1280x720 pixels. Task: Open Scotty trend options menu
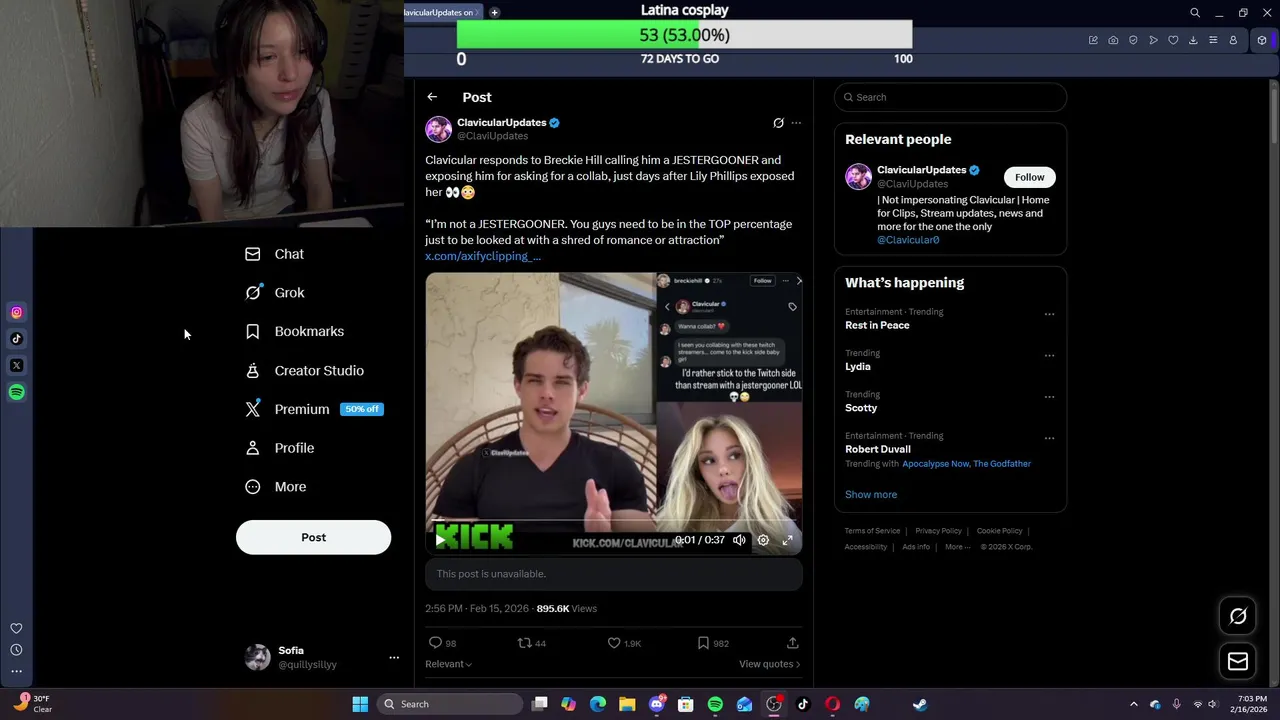[x=1049, y=396]
